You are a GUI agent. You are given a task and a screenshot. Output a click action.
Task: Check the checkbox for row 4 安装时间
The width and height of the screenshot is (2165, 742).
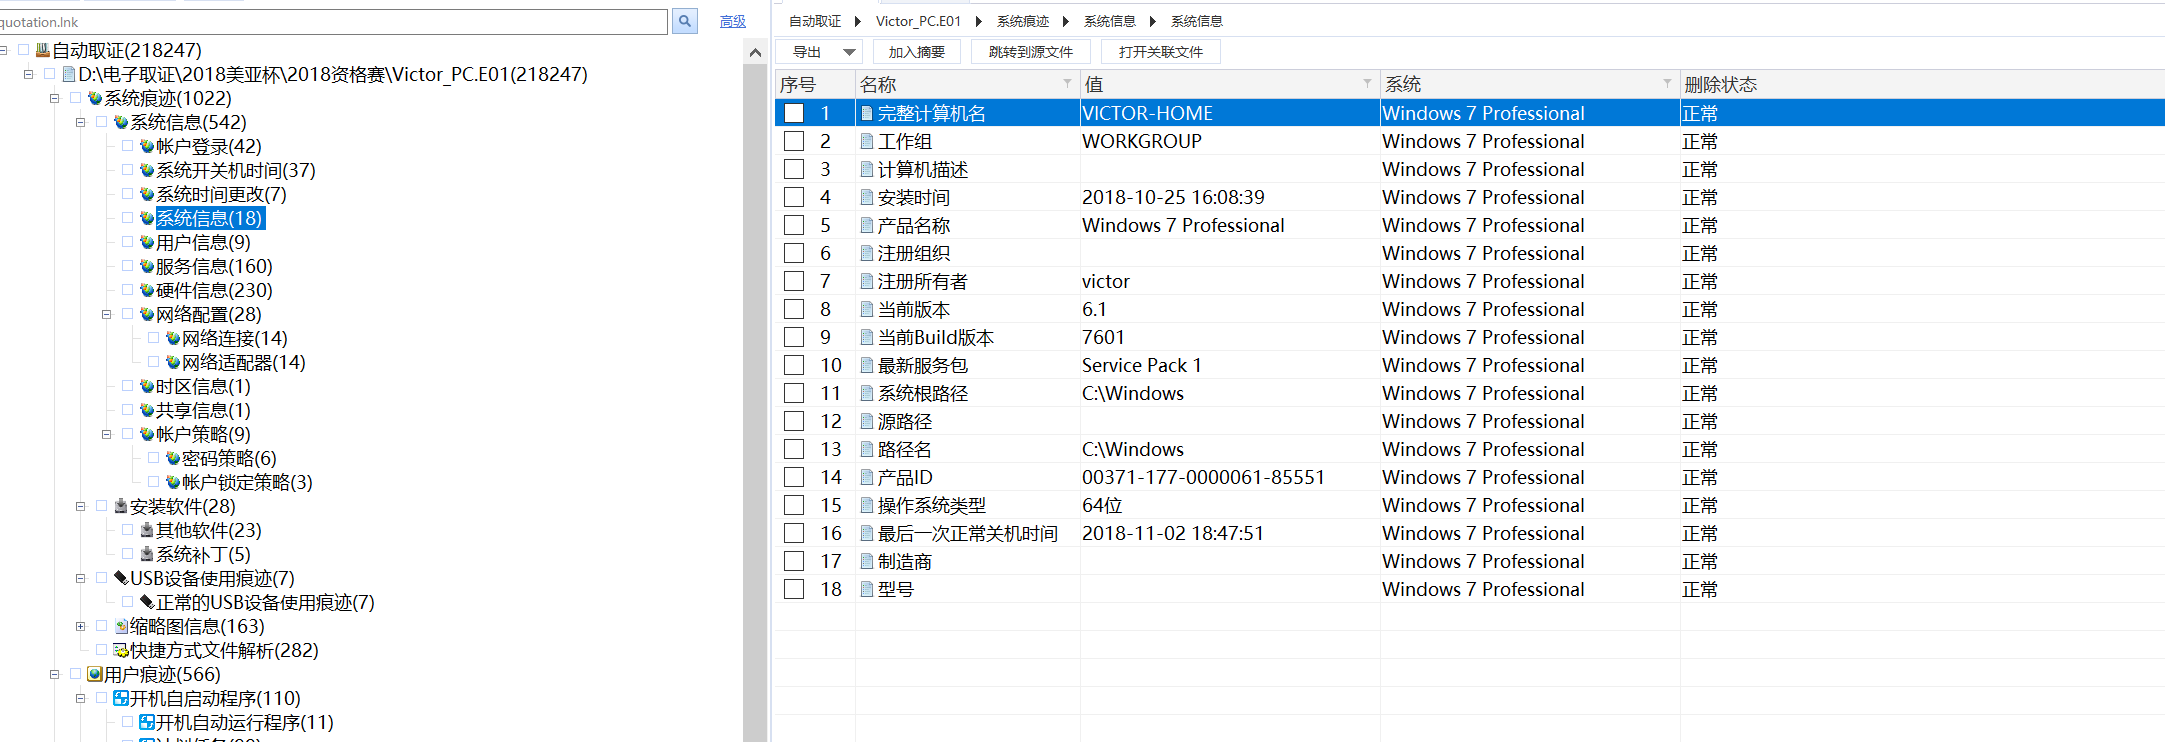794,198
